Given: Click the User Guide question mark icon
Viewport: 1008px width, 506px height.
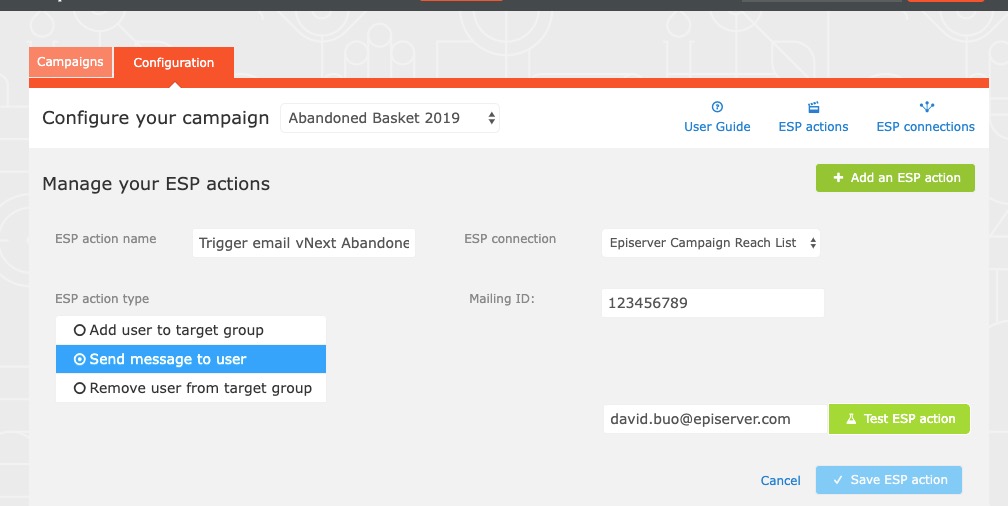Looking at the screenshot, I should 717,107.
